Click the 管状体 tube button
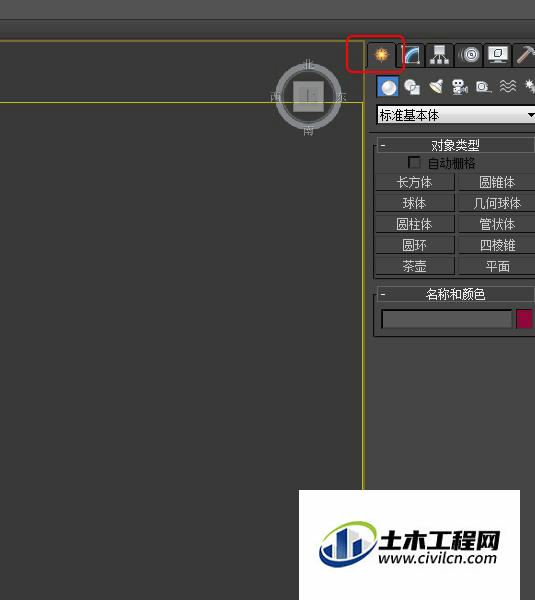This screenshot has height=600, width=535. [497, 224]
